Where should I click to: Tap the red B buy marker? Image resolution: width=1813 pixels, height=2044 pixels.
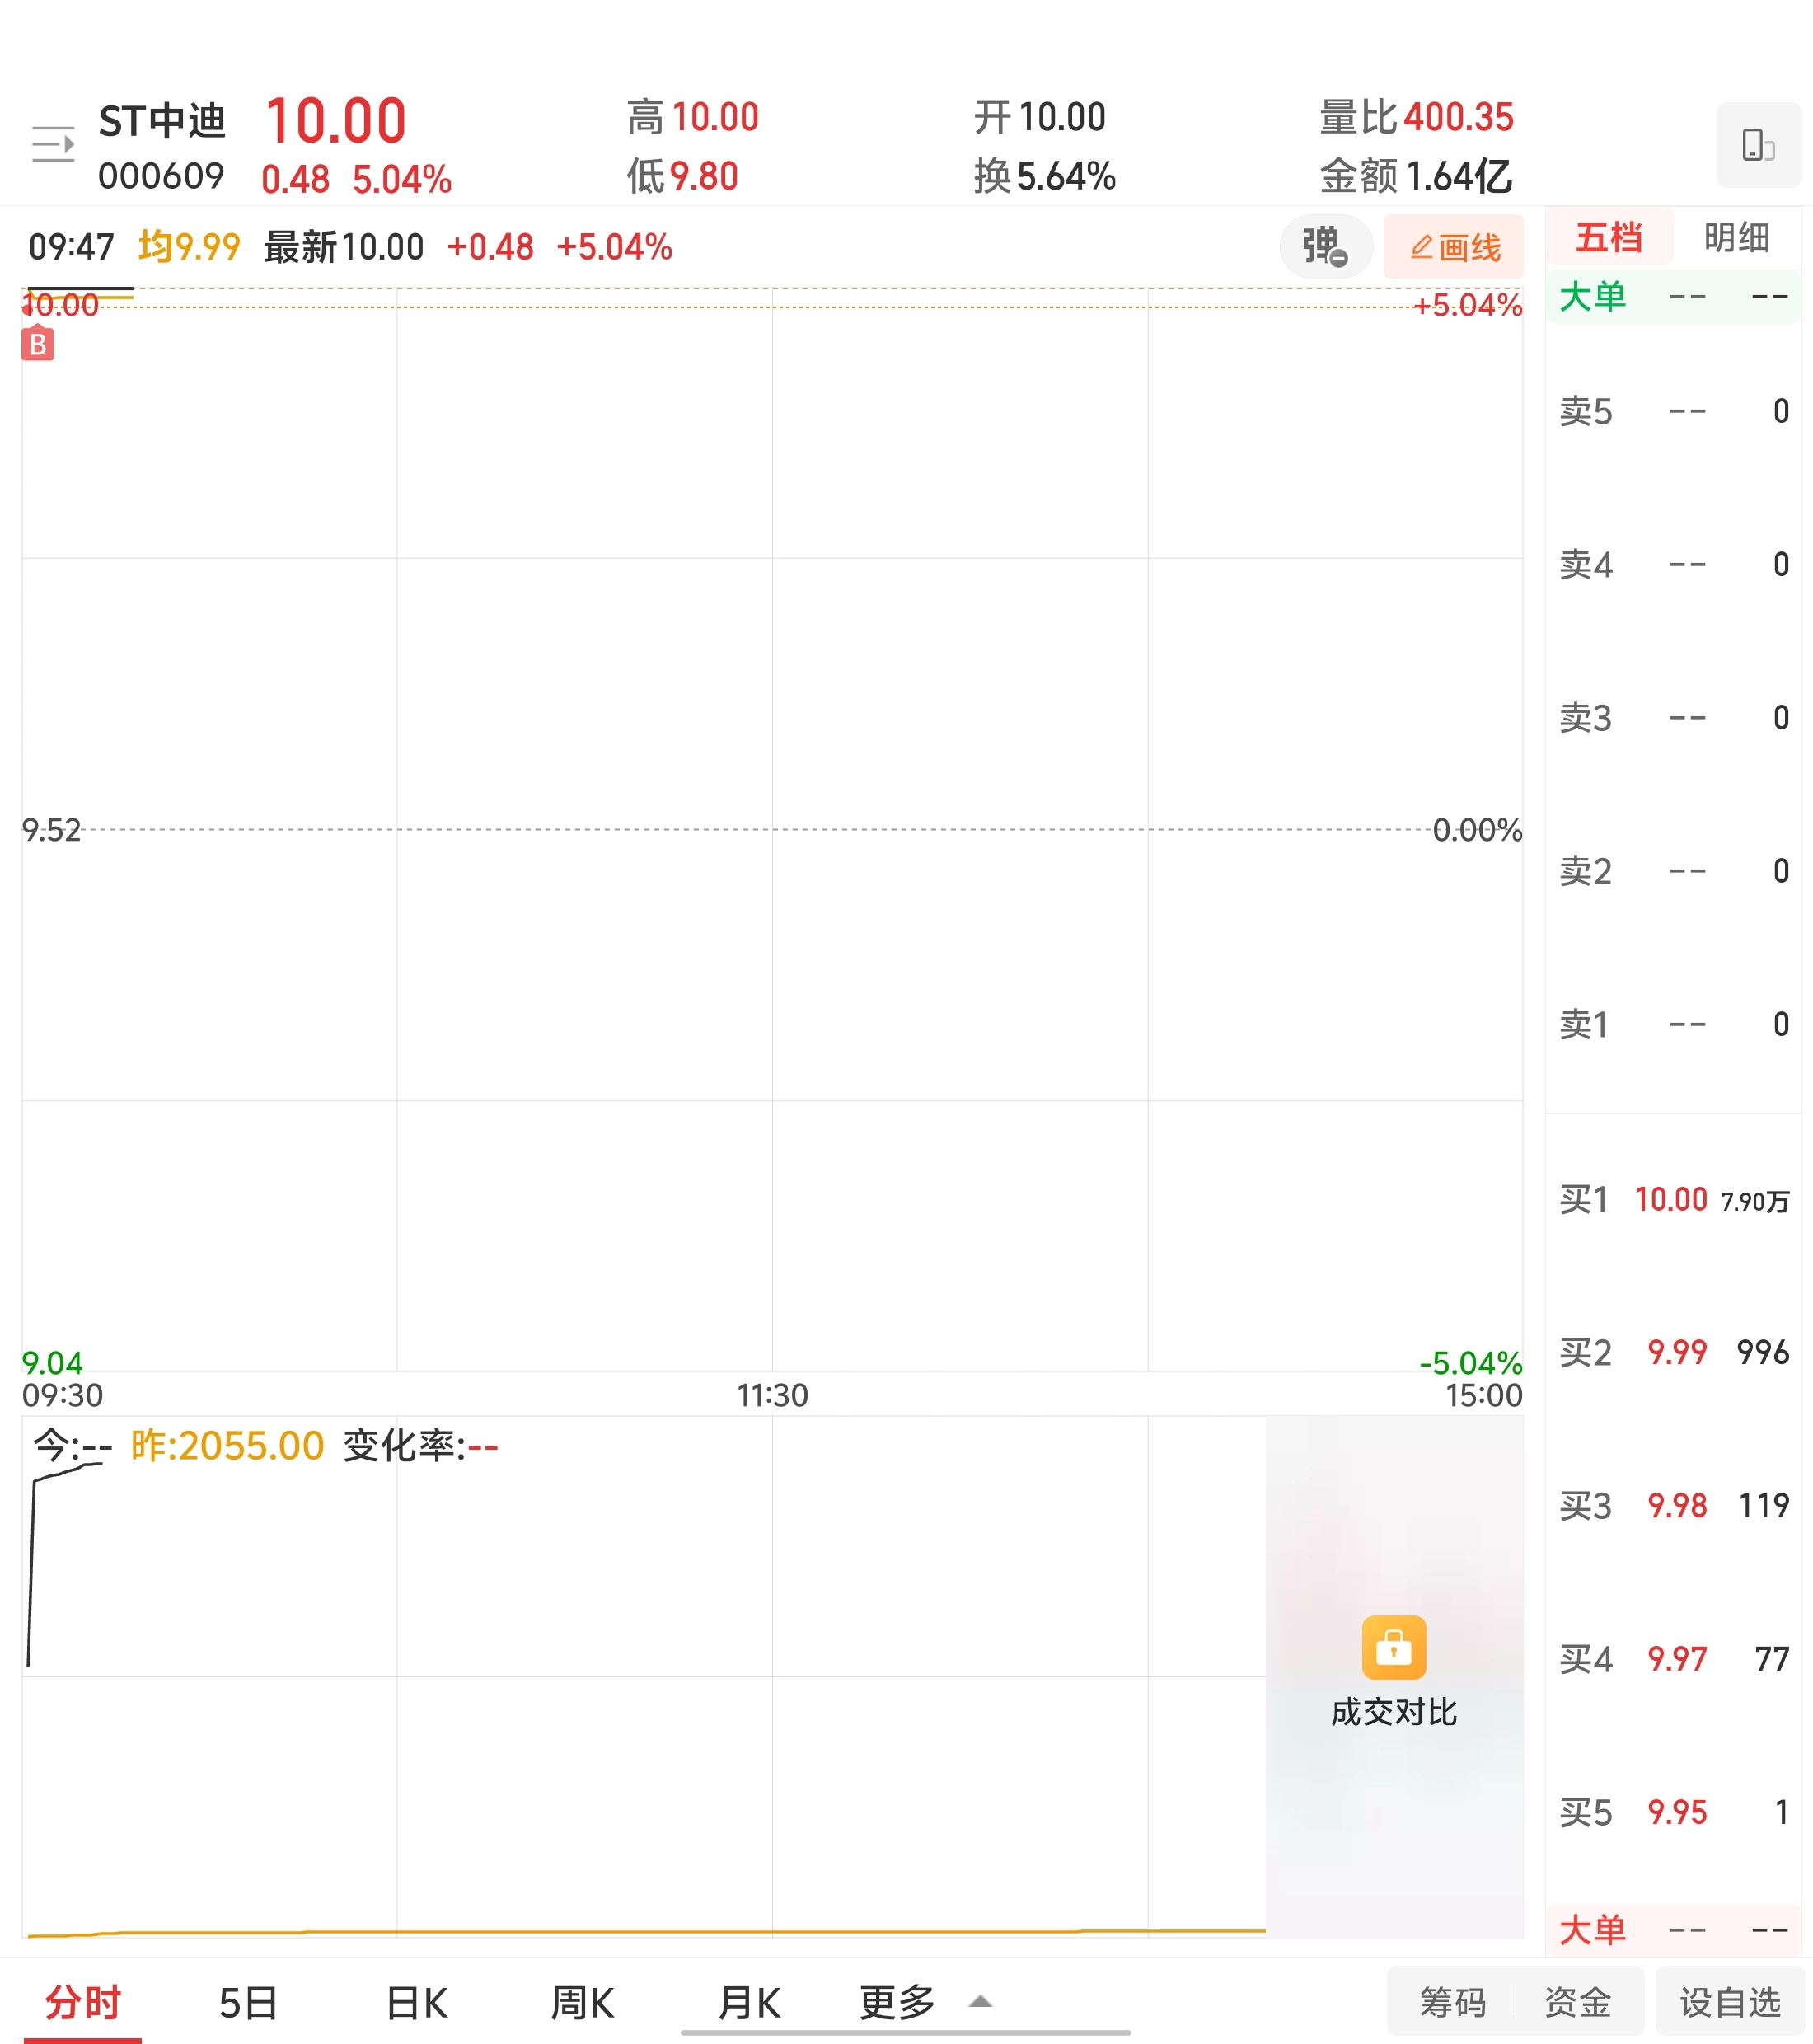click(38, 345)
